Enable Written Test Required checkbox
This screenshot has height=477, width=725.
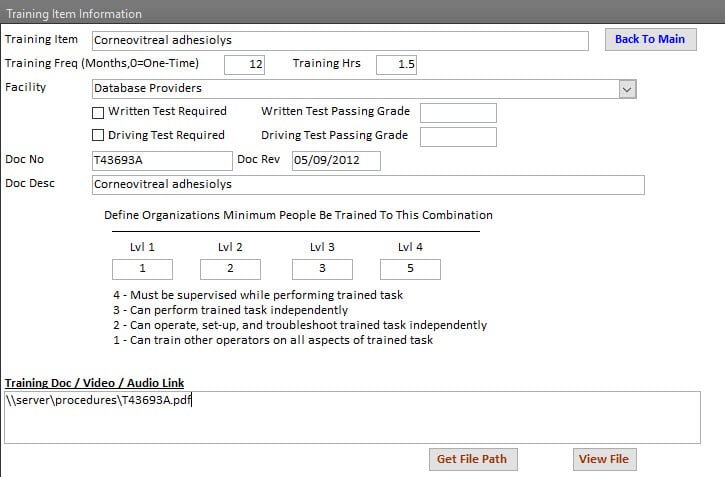(98, 113)
